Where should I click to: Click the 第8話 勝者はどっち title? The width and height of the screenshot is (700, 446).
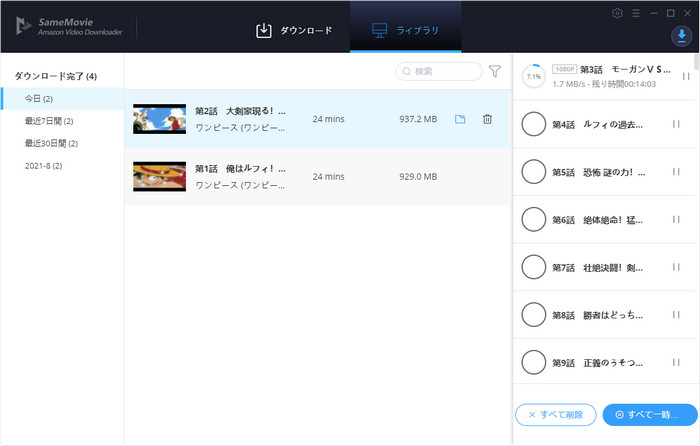[x=597, y=315]
